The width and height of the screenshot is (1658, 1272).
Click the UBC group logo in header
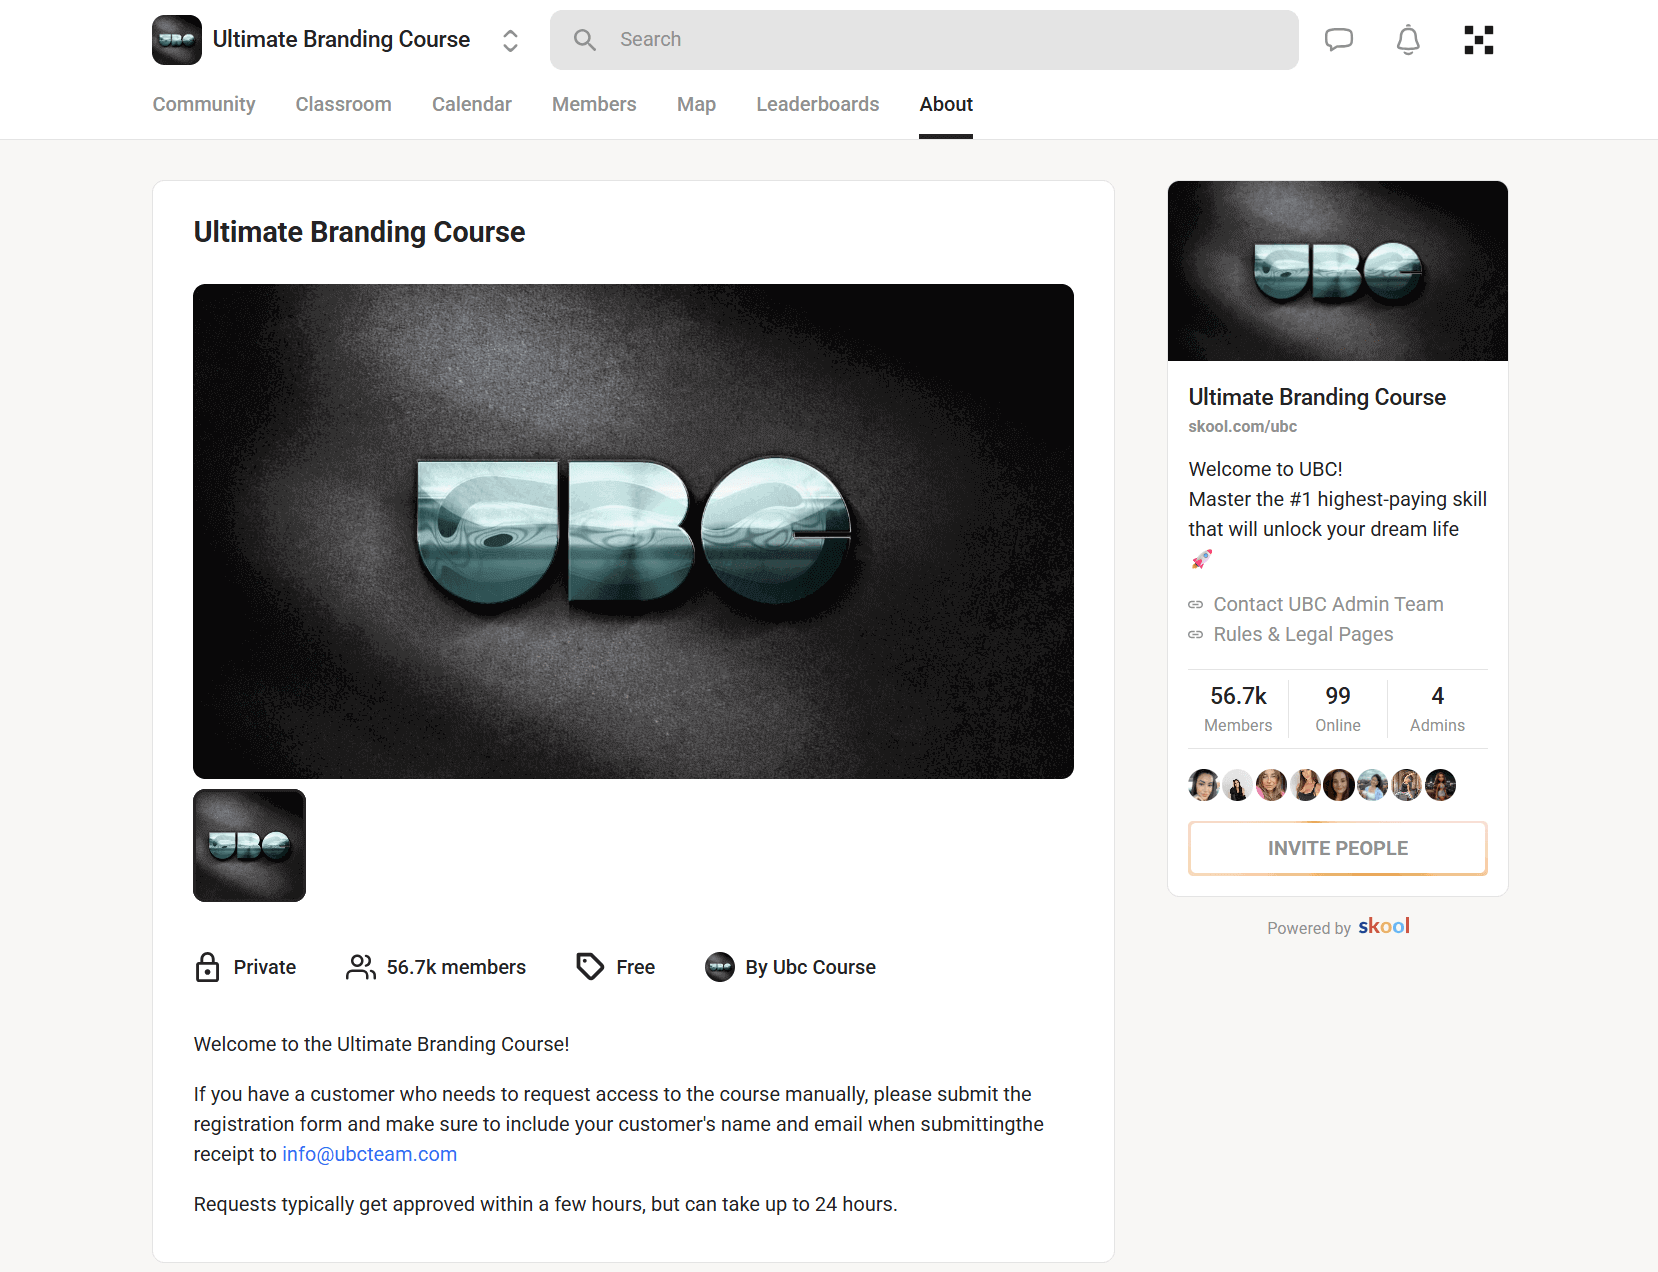click(177, 40)
